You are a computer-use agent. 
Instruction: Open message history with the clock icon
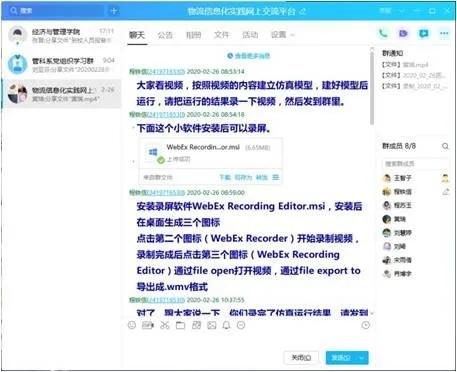[x=366, y=325]
